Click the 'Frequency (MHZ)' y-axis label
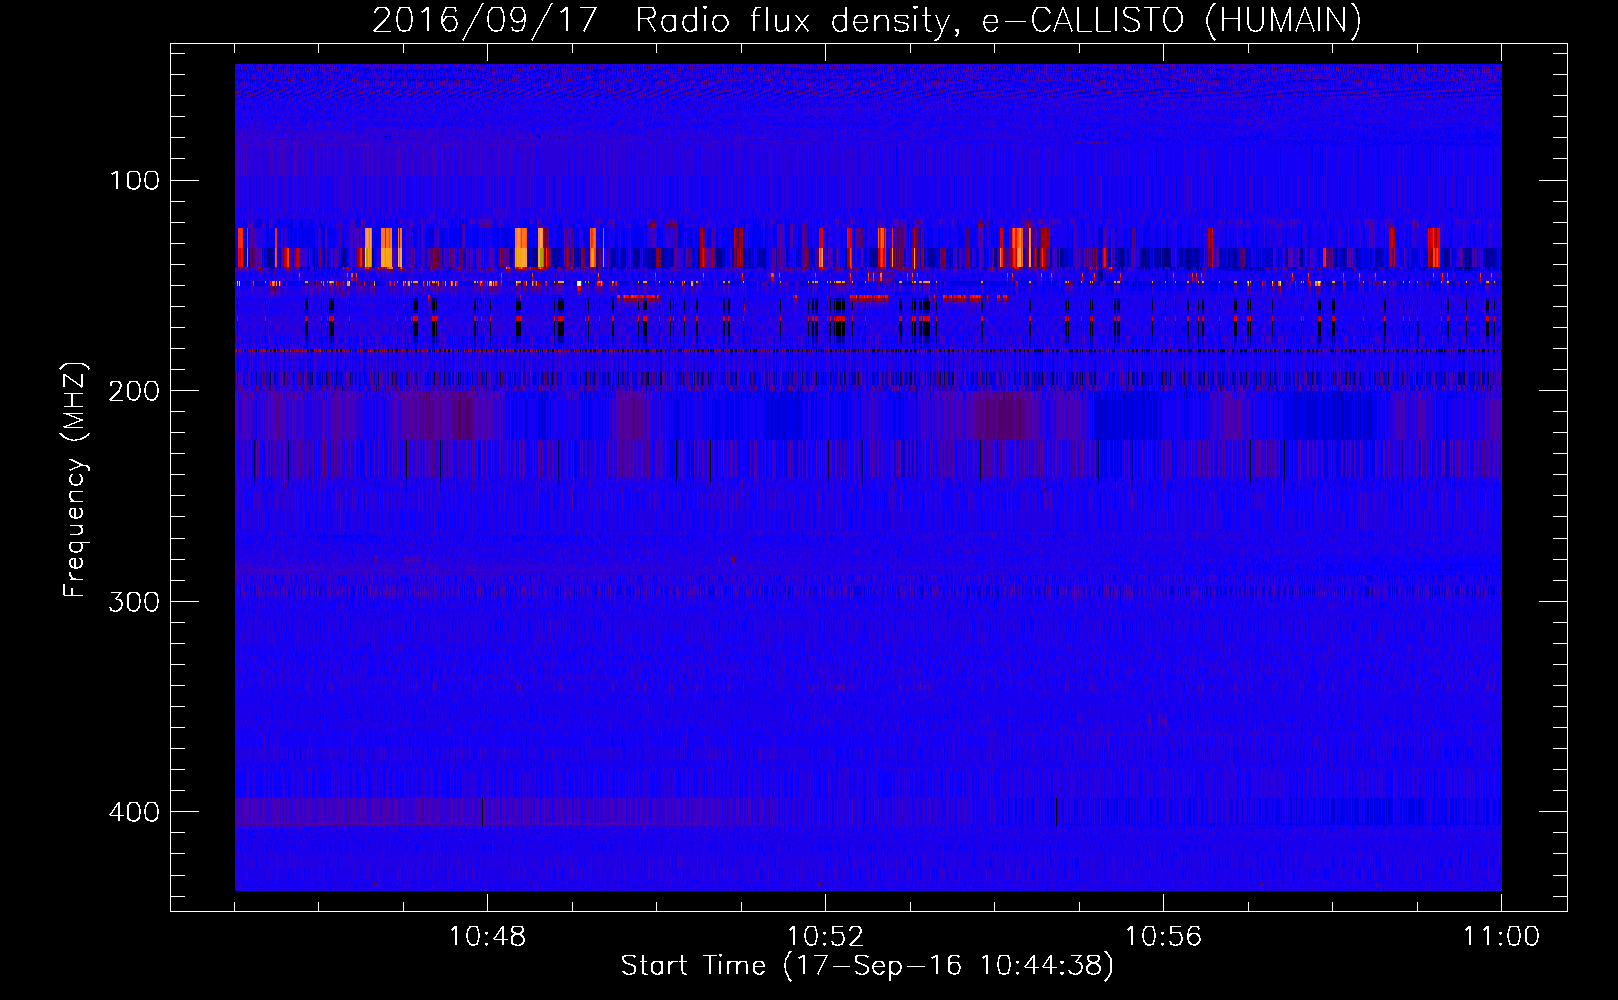Image resolution: width=1618 pixels, height=1000 pixels. click(x=75, y=480)
